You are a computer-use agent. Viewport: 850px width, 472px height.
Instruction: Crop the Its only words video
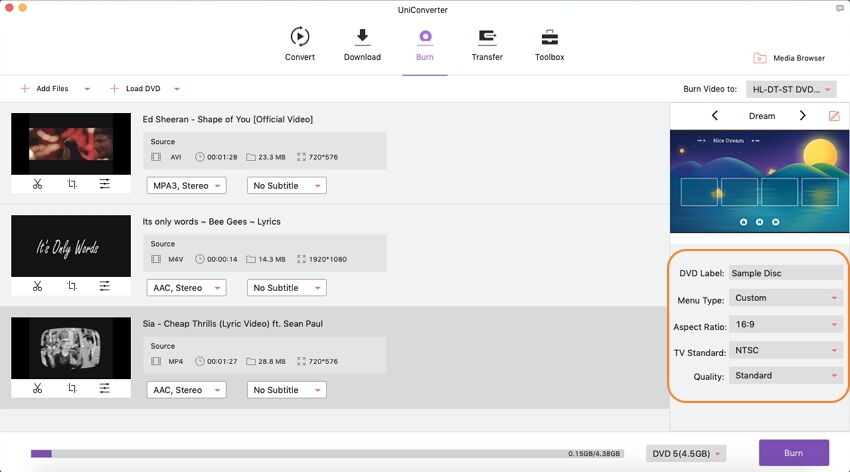pos(72,286)
